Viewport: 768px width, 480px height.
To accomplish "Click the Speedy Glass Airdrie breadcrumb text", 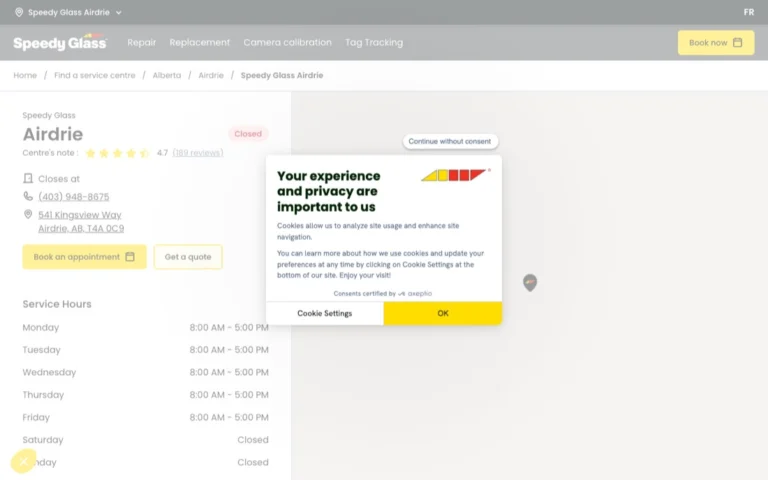I will 282,75.
